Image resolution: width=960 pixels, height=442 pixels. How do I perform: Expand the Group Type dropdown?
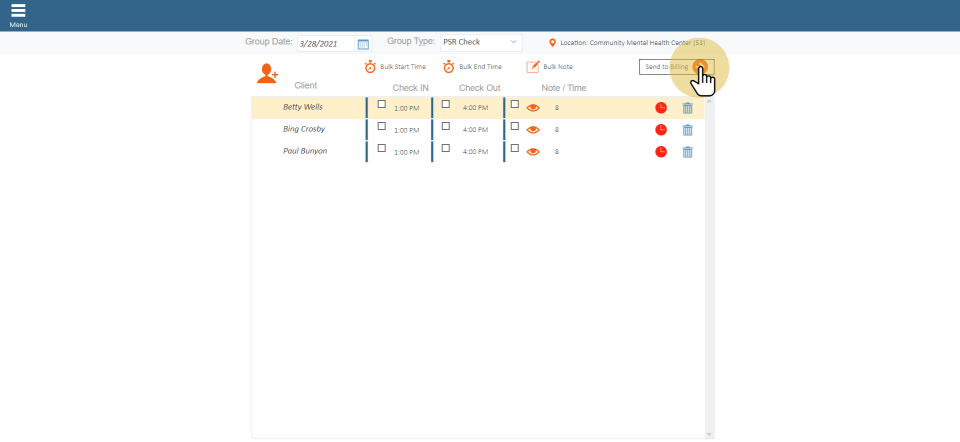coord(481,43)
